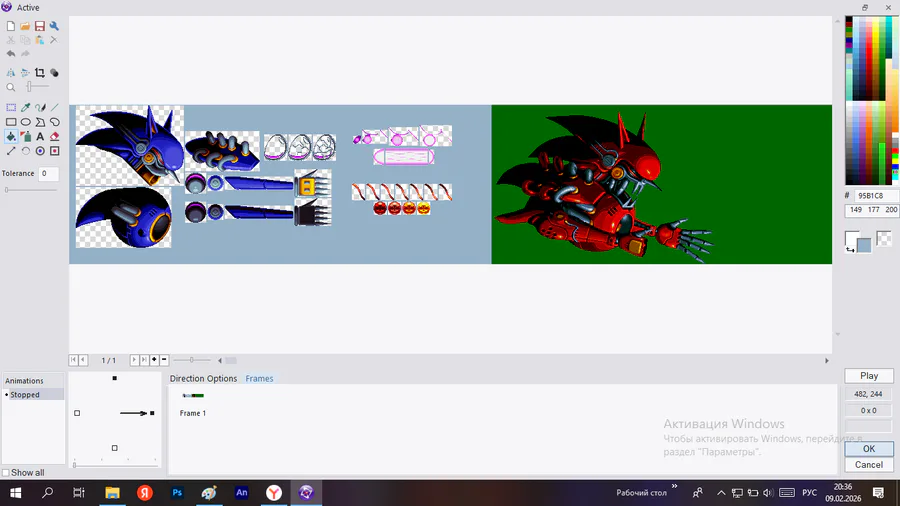Viewport: 900px width, 506px height.
Task: Go to the previous frame
Action: tap(83, 360)
